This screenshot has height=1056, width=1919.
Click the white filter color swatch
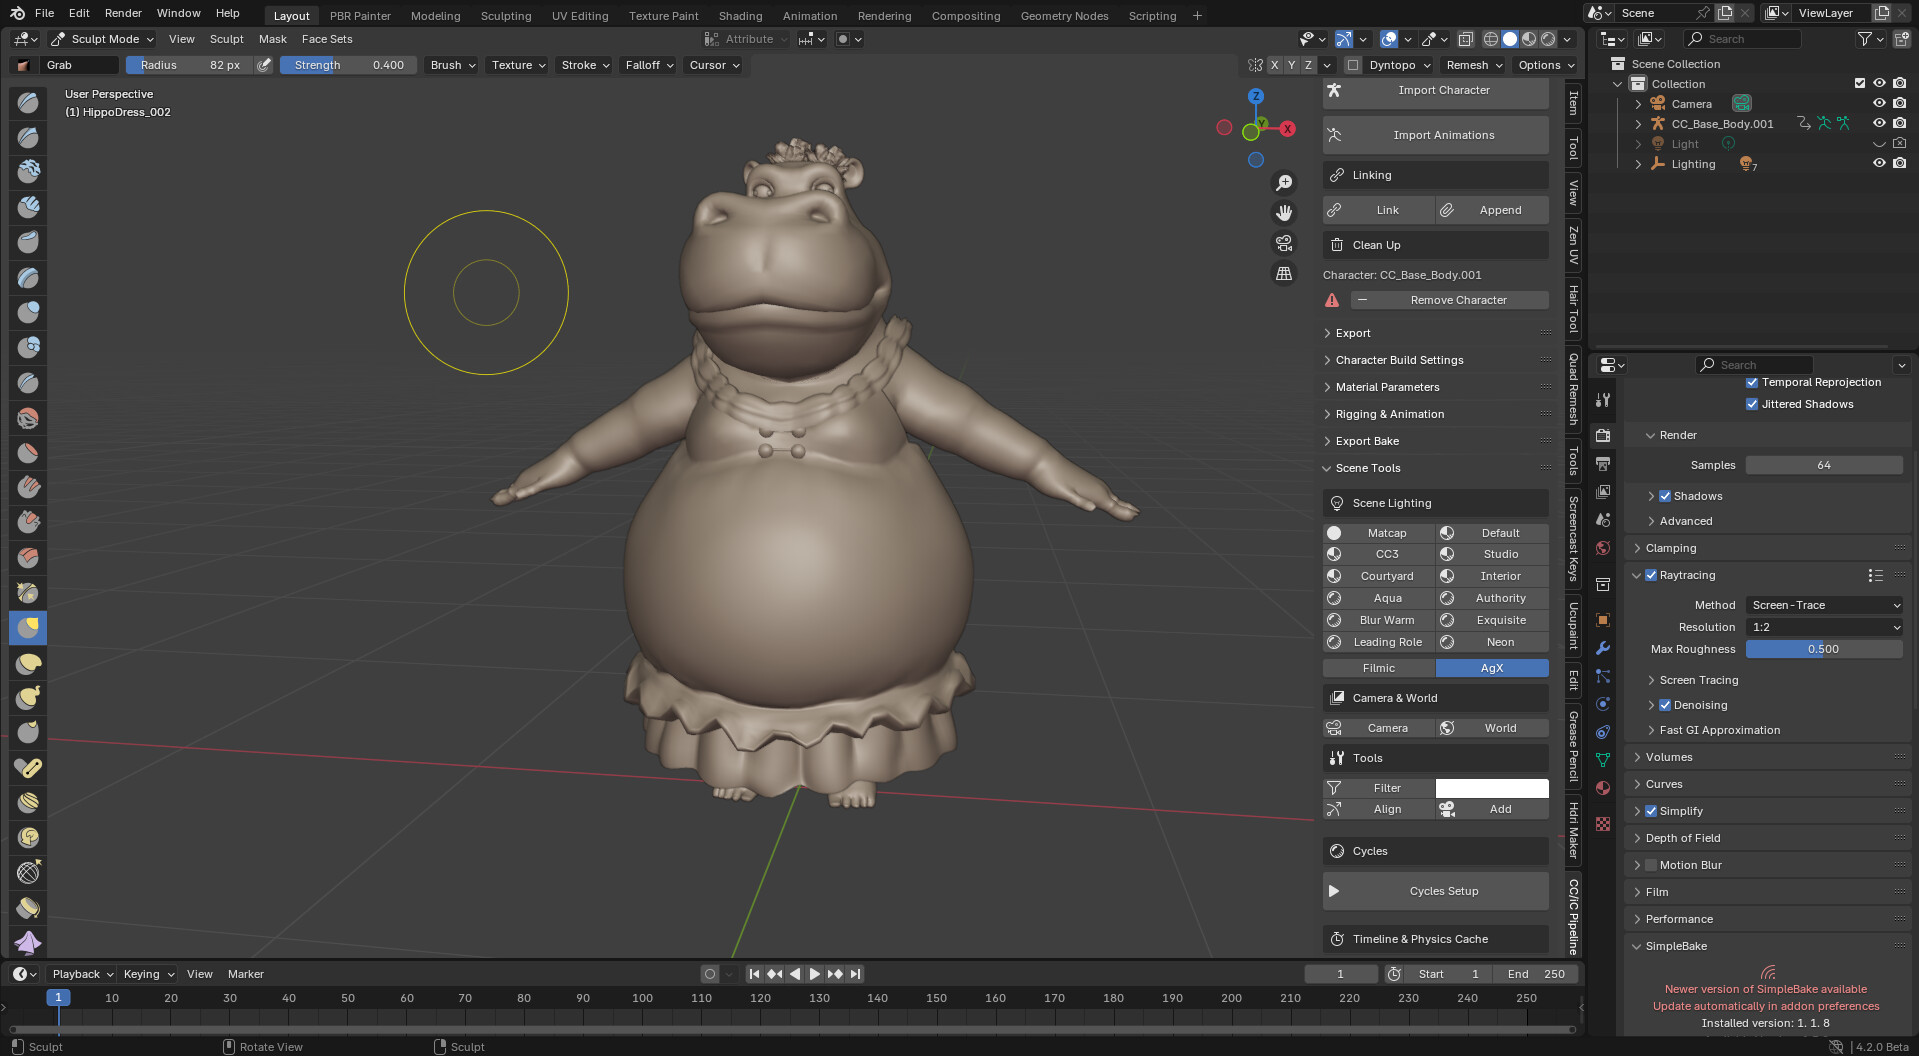1492,788
